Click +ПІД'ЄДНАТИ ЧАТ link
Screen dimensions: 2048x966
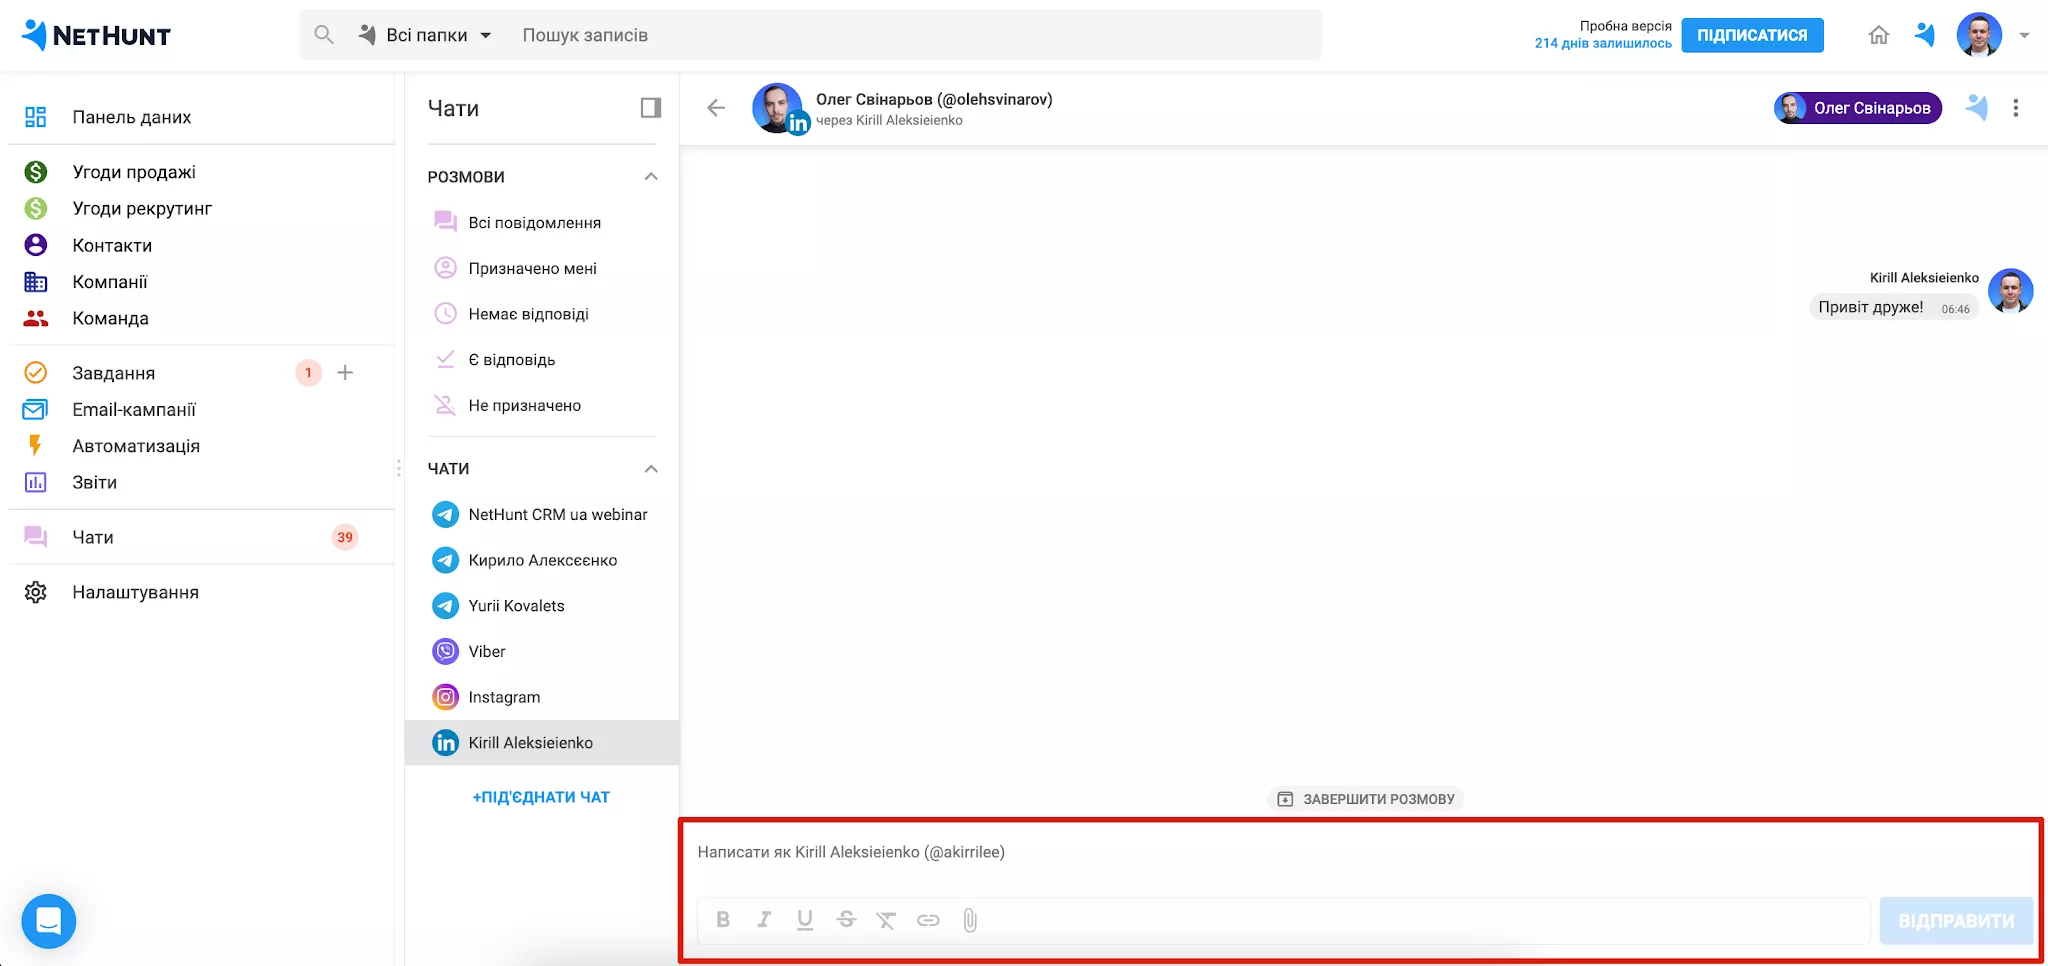[541, 797]
